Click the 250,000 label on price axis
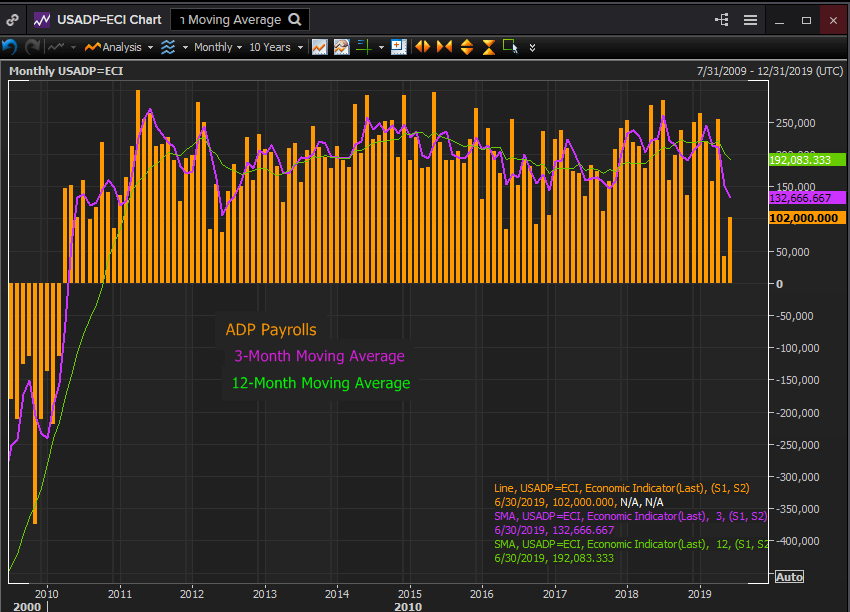The image size is (850, 612). click(795, 123)
